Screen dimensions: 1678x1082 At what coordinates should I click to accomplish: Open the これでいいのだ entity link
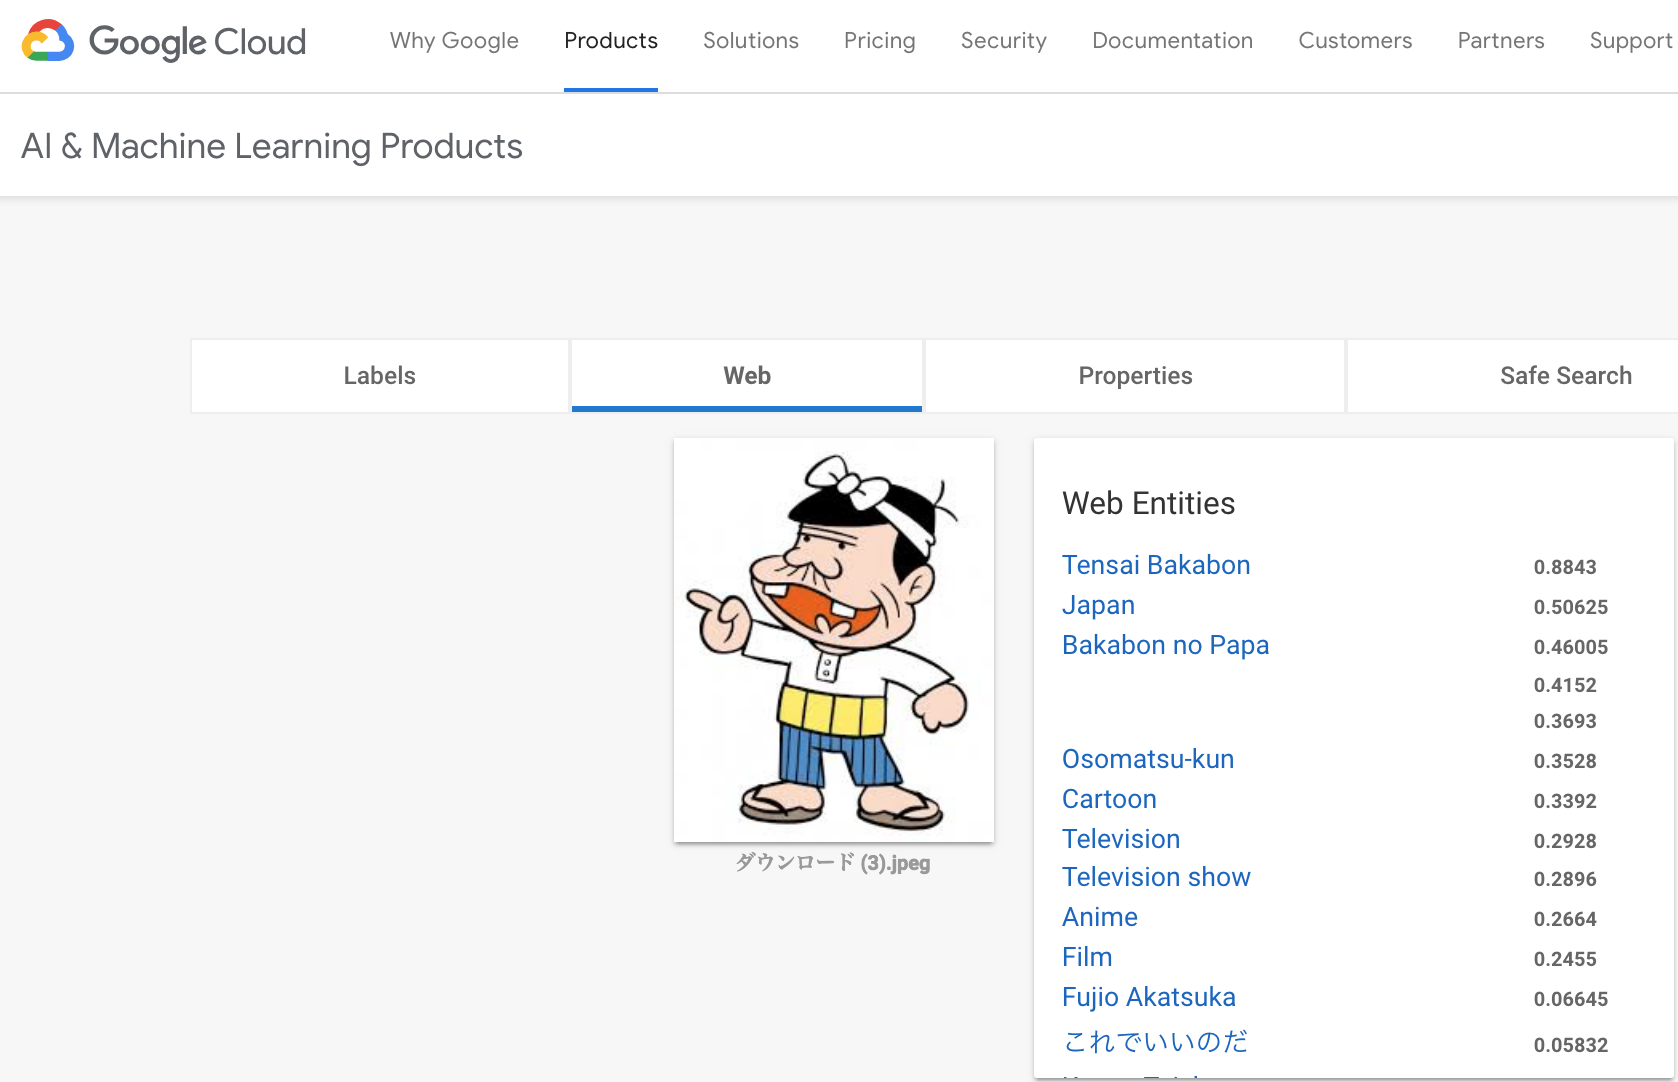[x=1156, y=1041]
